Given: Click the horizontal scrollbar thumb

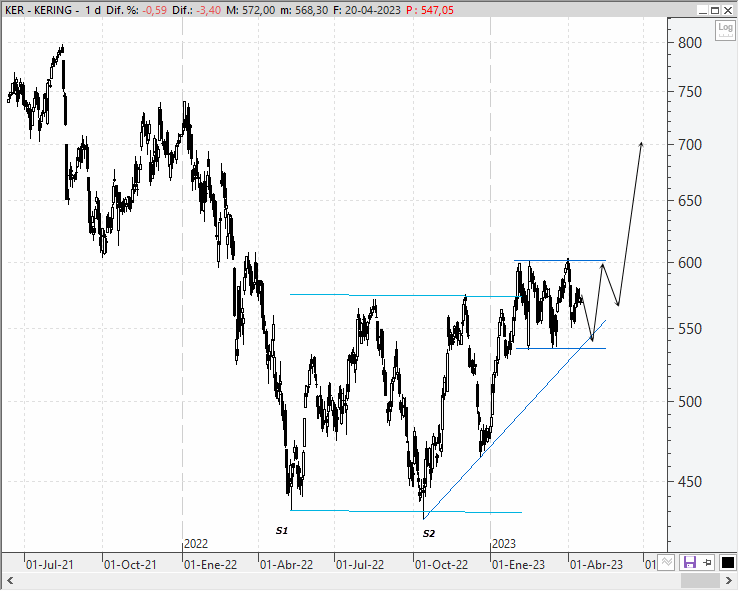Looking at the screenshot, I should [700, 580].
